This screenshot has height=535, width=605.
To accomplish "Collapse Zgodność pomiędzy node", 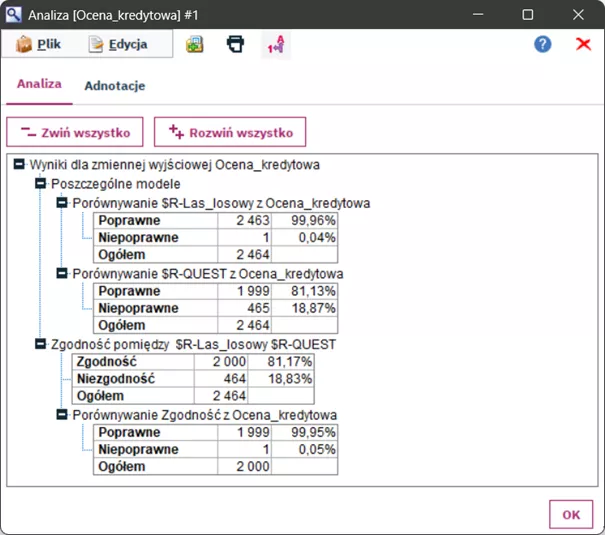I will (x=41, y=344).
